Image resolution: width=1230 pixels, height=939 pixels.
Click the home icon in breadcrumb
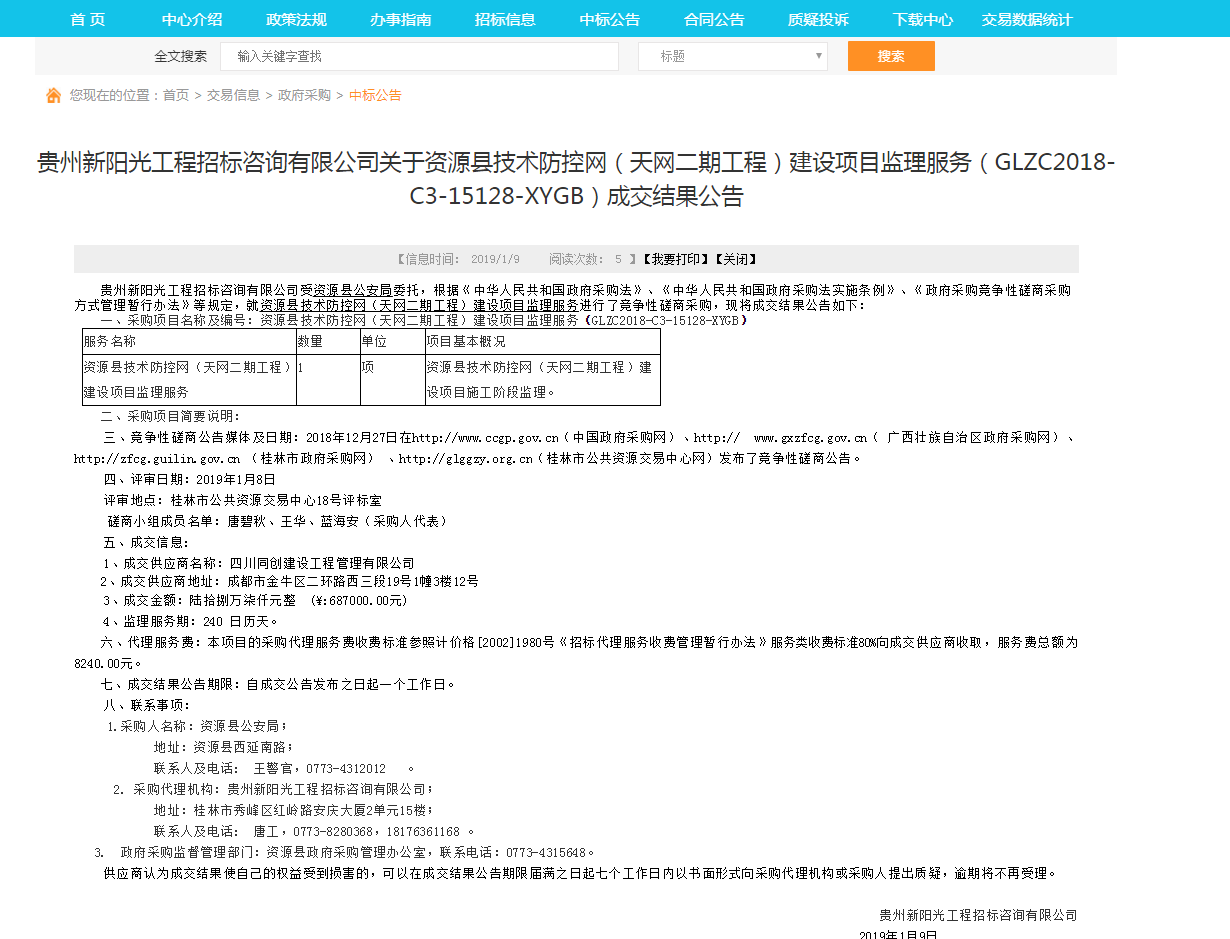(x=53, y=95)
